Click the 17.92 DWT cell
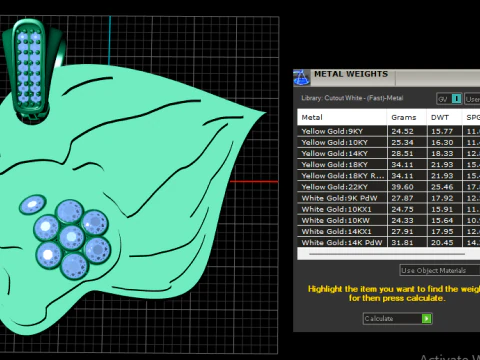The image size is (480, 360). tap(444, 198)
